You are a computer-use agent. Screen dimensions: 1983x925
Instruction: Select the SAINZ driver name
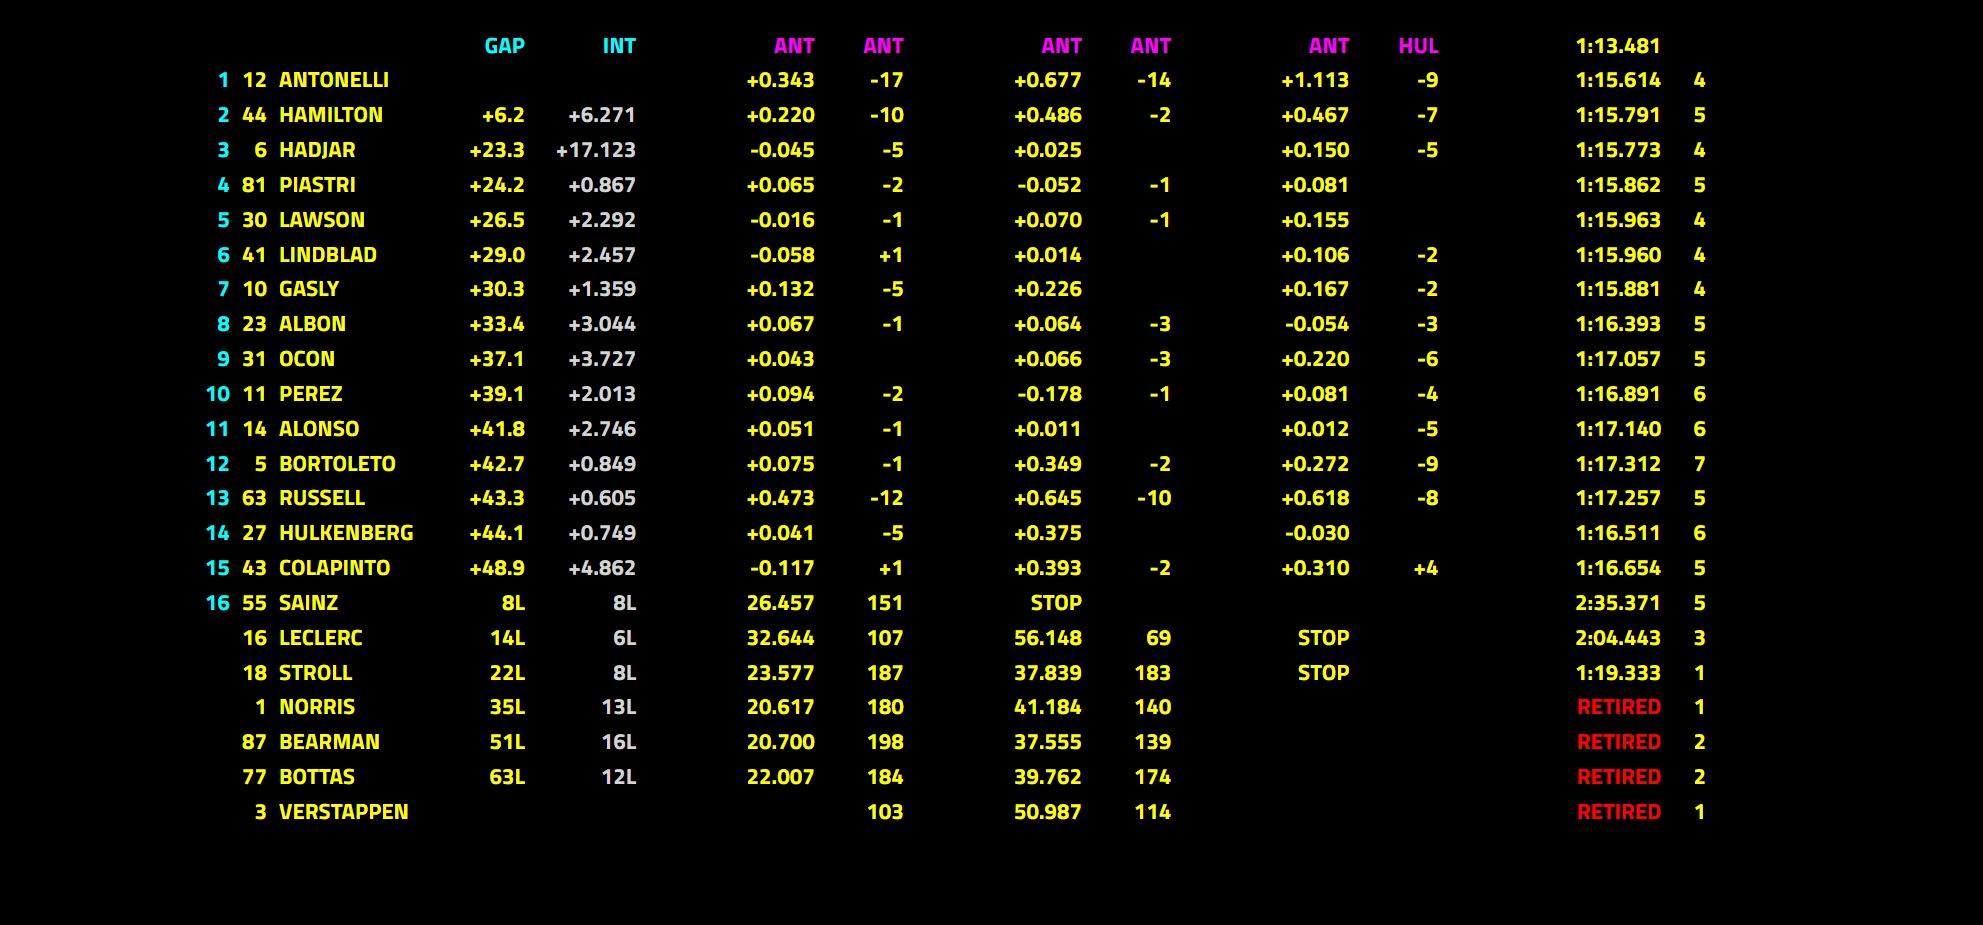(x=309, y=603)
